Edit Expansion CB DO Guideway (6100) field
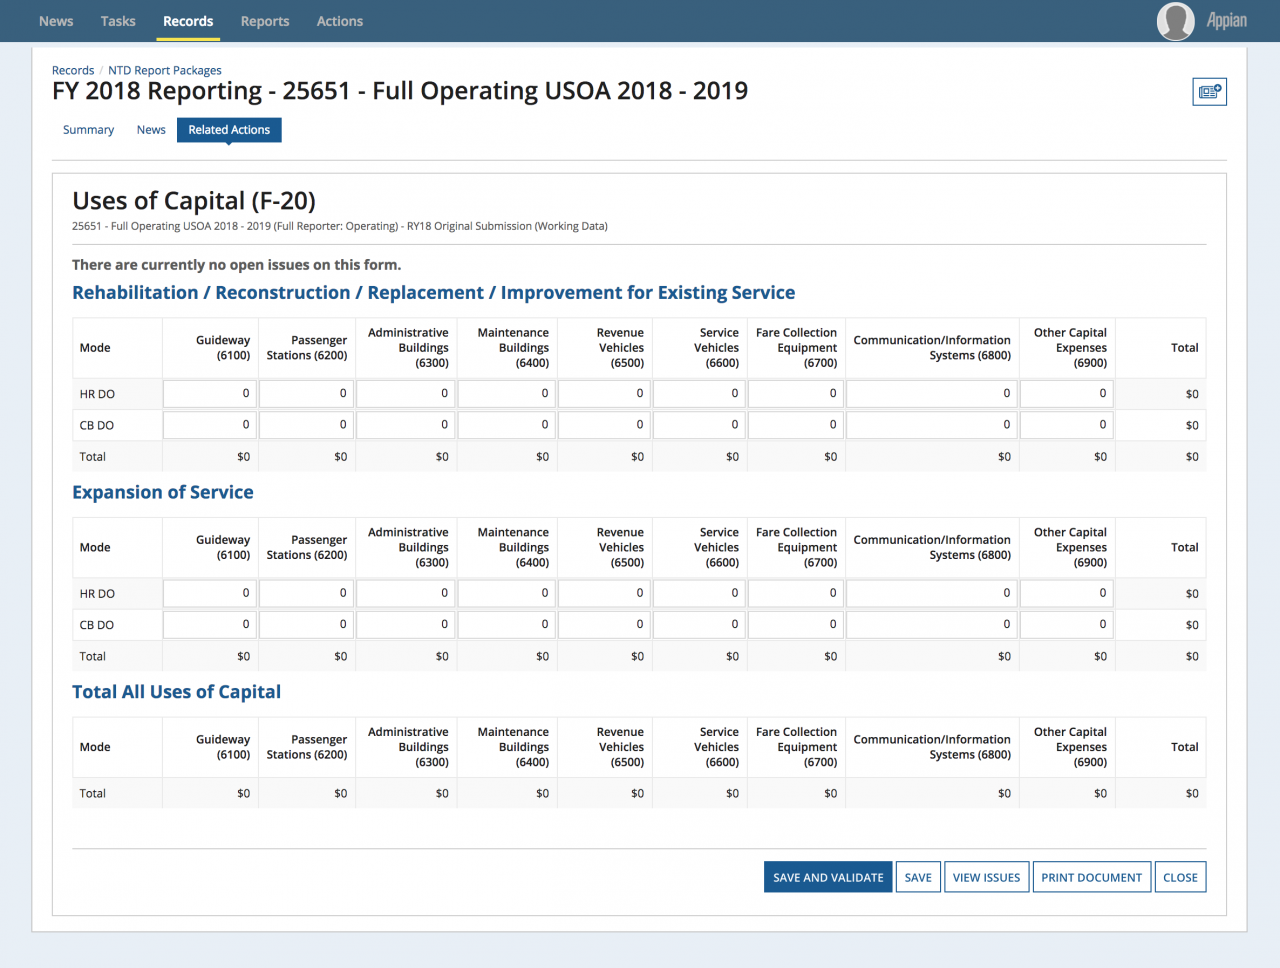 [x=210, y=624]
